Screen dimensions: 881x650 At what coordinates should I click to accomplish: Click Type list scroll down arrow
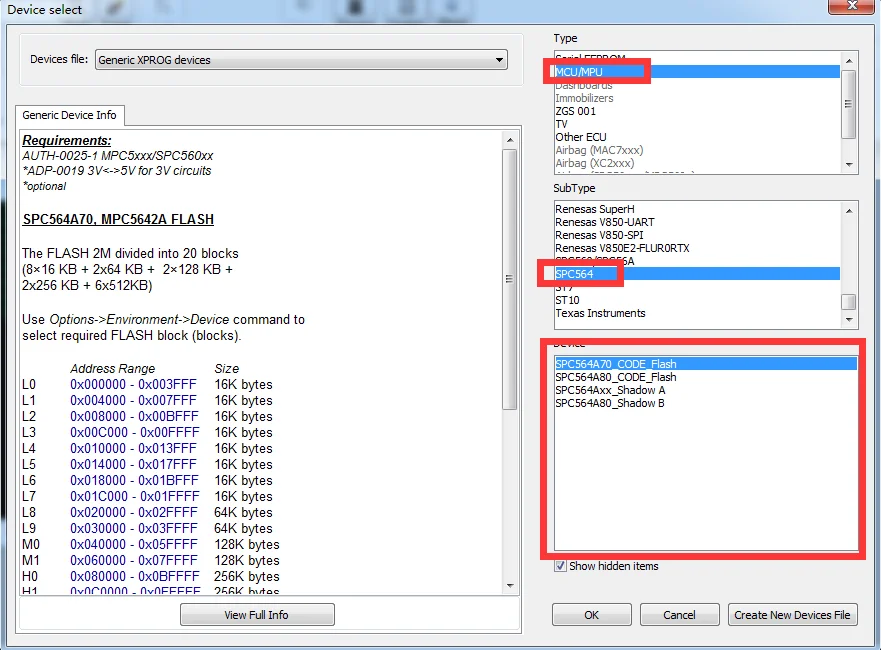pos(849,165)
